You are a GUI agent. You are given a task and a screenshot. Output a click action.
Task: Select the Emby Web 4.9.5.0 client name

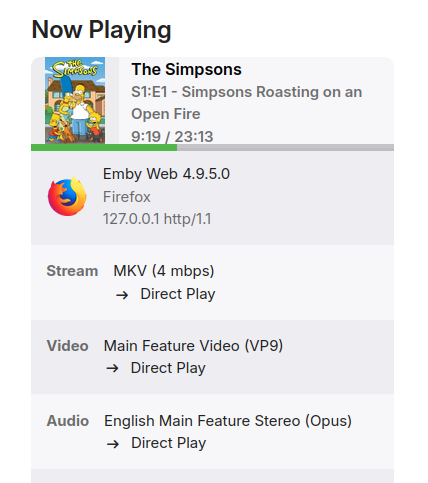pos(166,174)
